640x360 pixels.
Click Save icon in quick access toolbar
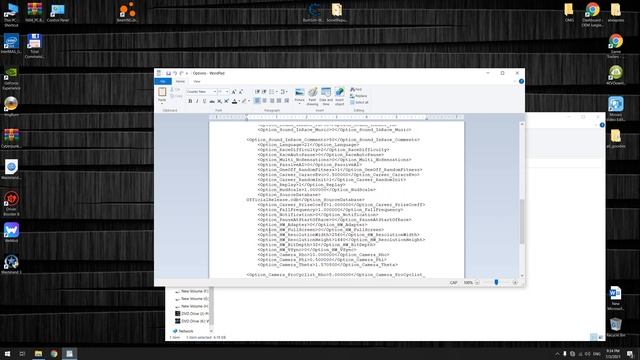(168, 73)
